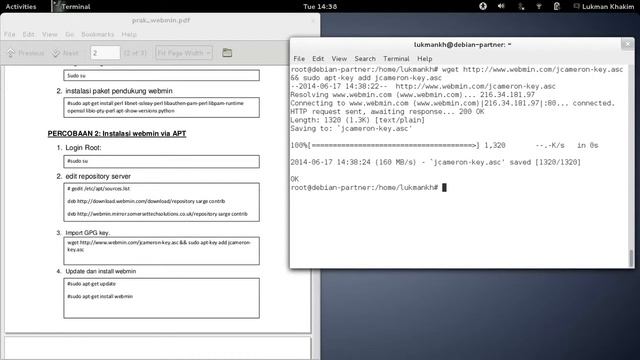This screenshot has height=360, width=640.
Task: Click the folder icon in PDF toolbar
Action: [x=227, y=53]
